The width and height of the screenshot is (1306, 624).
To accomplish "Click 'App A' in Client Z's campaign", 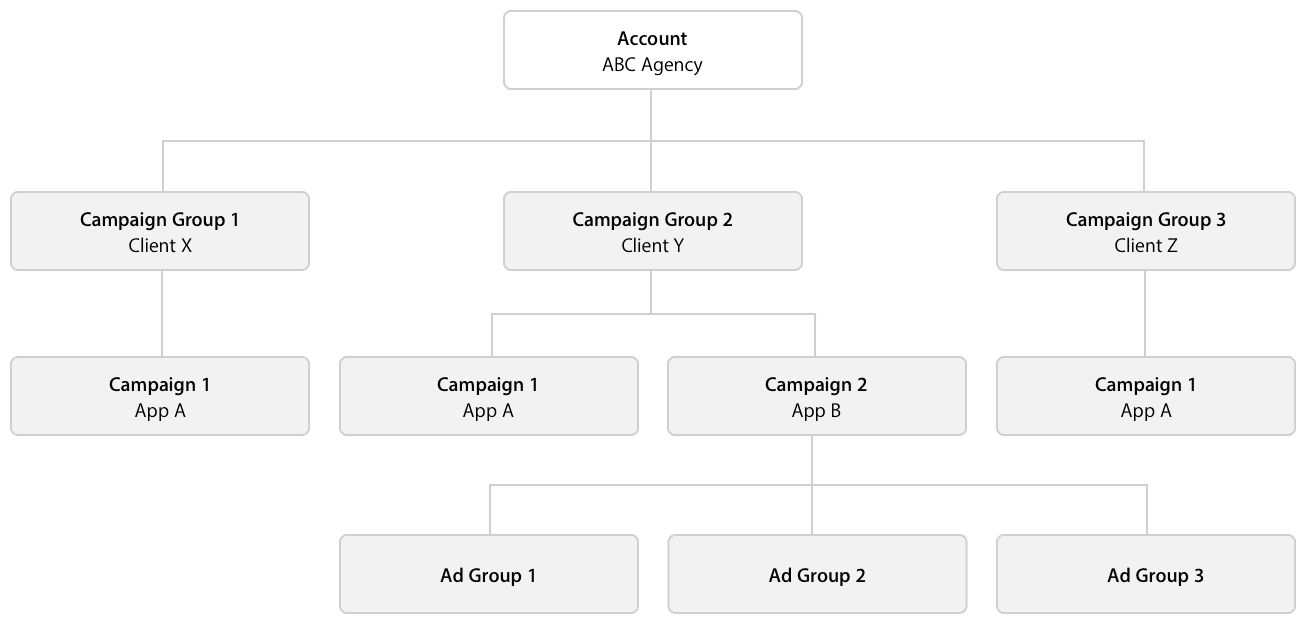I will click(x=1145, y=411).
